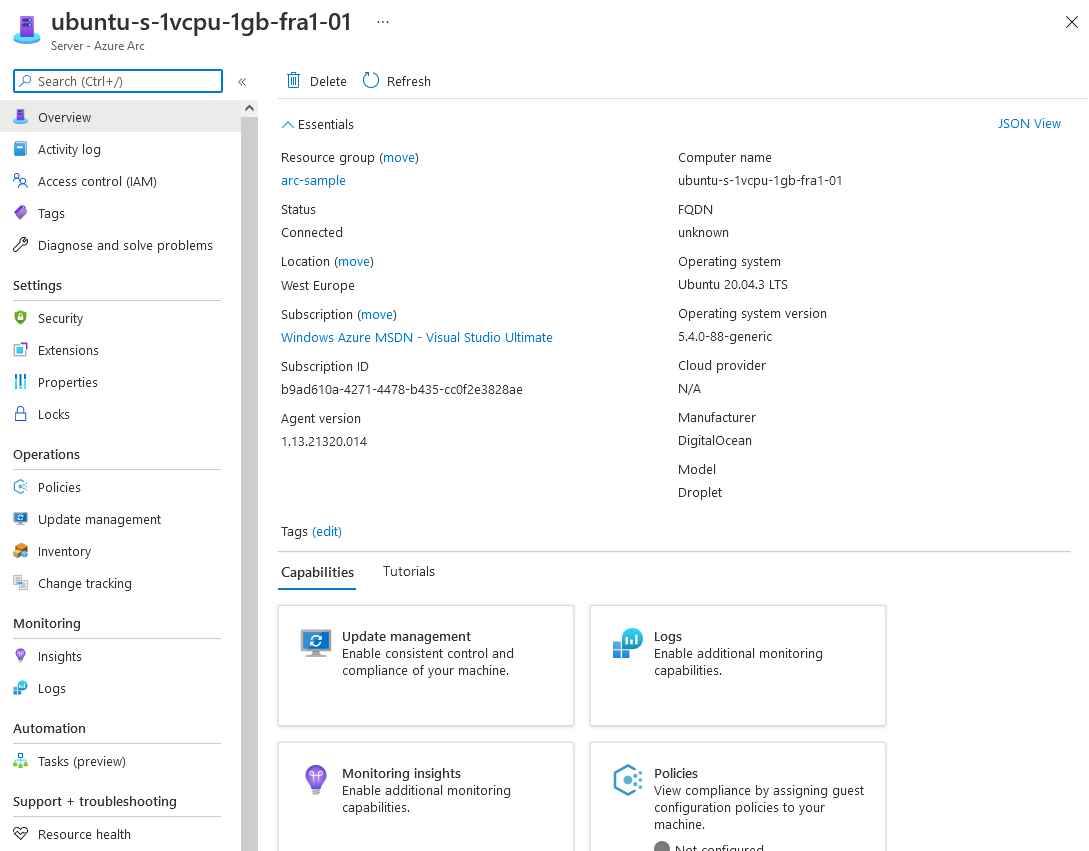
Task: Click the Diagnose and solve problems wrench icon
Action: [21, 245]
